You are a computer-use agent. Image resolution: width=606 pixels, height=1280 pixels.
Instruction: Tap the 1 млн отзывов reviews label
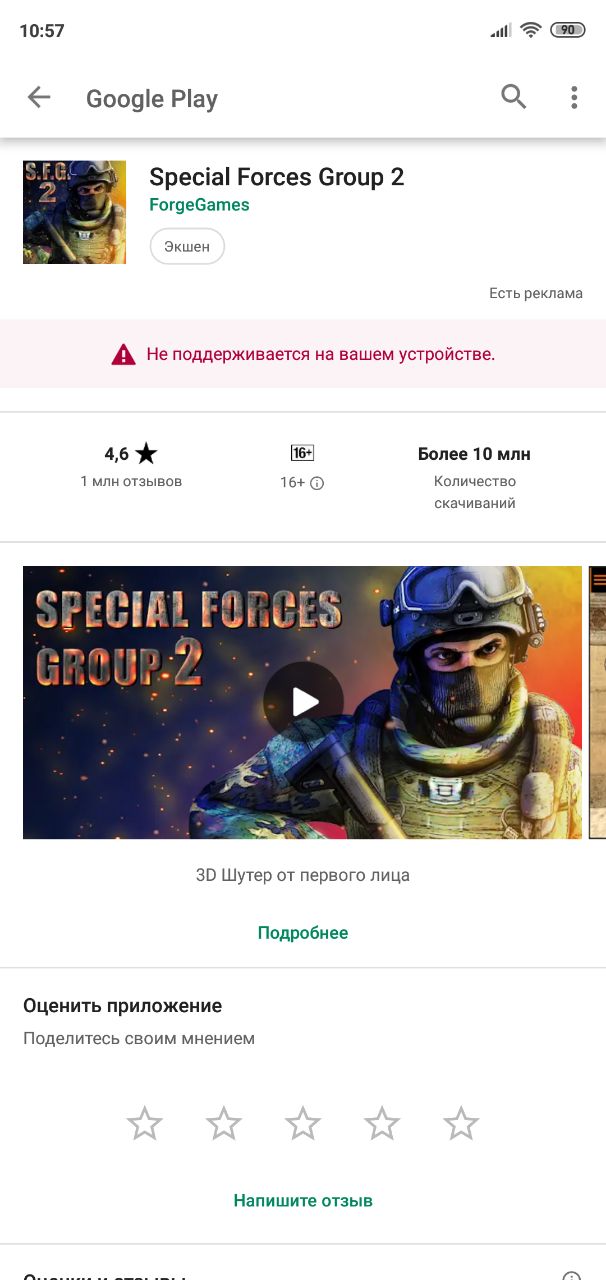(x=131, y=481)
